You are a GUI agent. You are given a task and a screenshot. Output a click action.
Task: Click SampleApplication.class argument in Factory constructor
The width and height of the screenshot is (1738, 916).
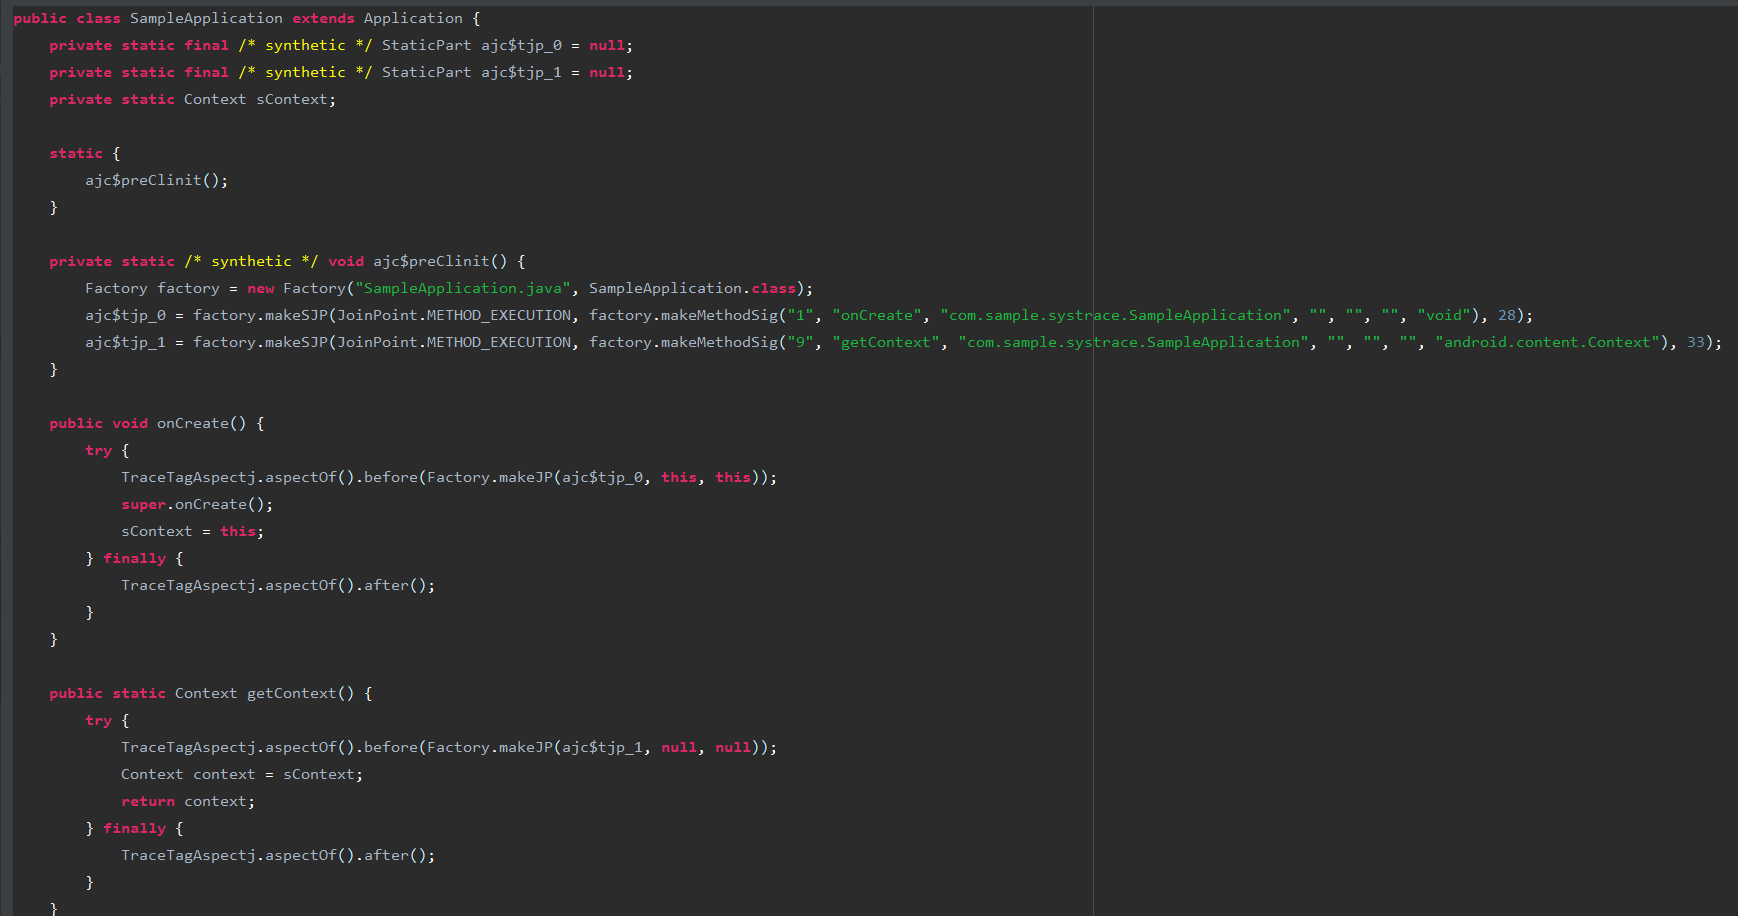tap(691, 288)
